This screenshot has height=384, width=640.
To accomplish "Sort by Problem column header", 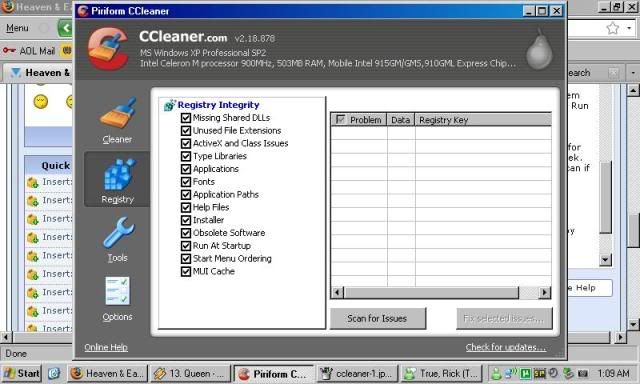I will pyautogui.click(x=359, y=120).
